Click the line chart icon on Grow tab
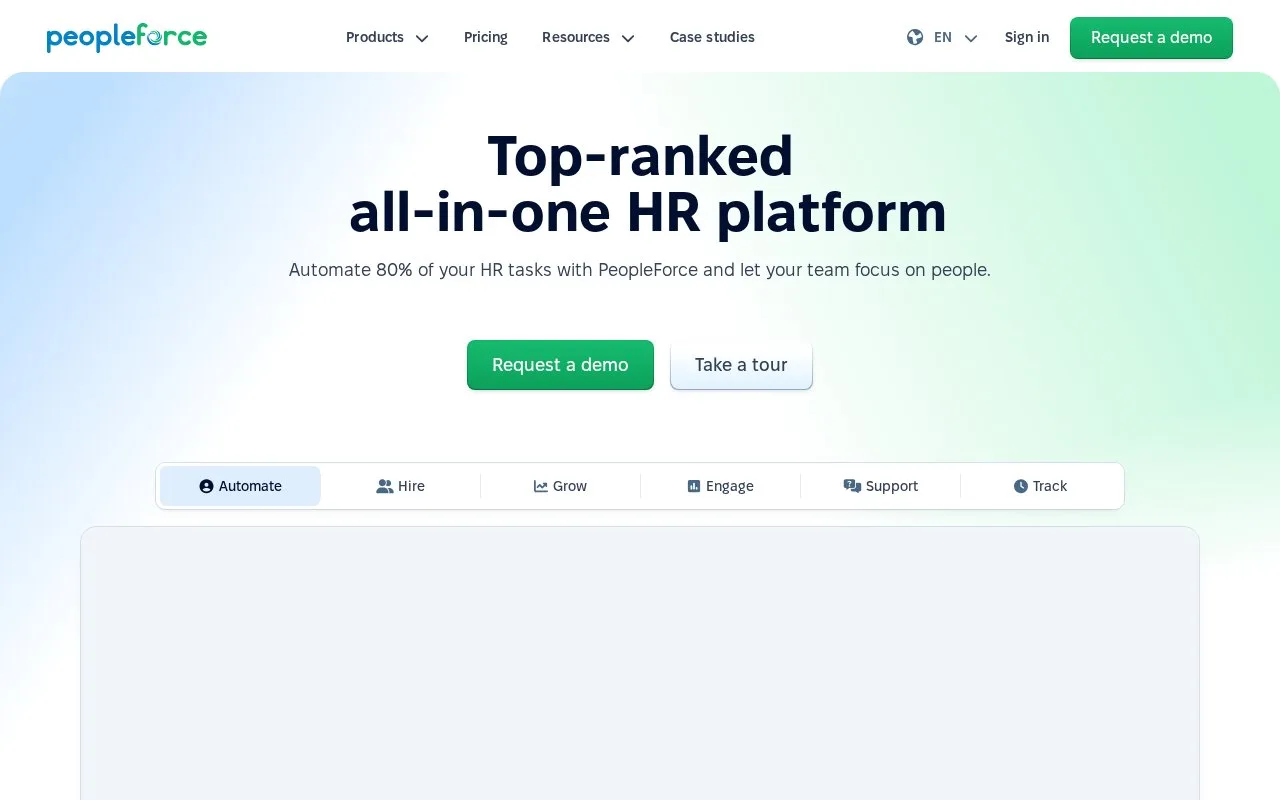This screenshot has height=800, width=1280. (x=541, y=486)
